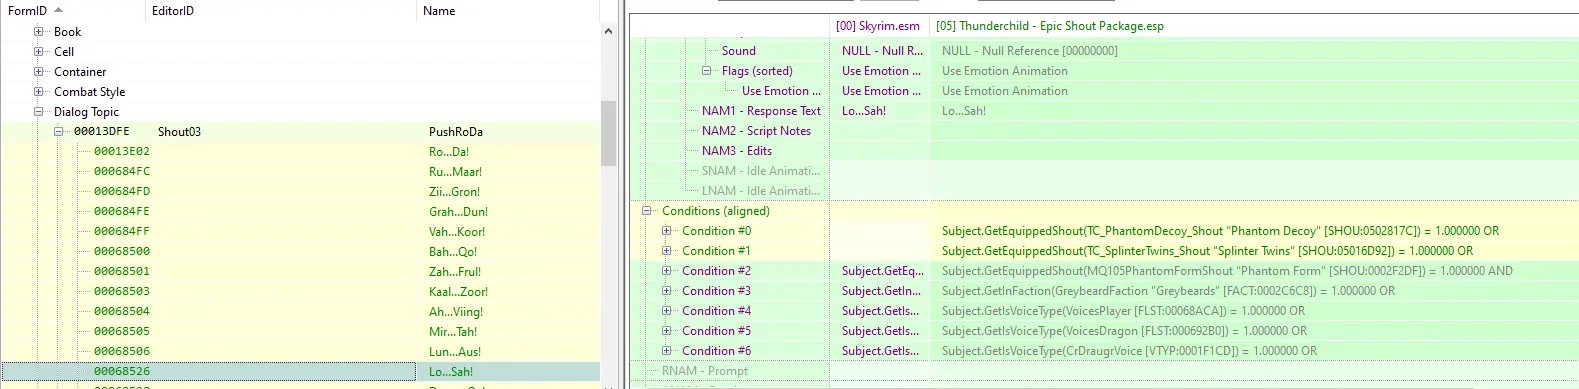Sort records by Name column header
1579x389 pixels.
[x=507, y=11]
